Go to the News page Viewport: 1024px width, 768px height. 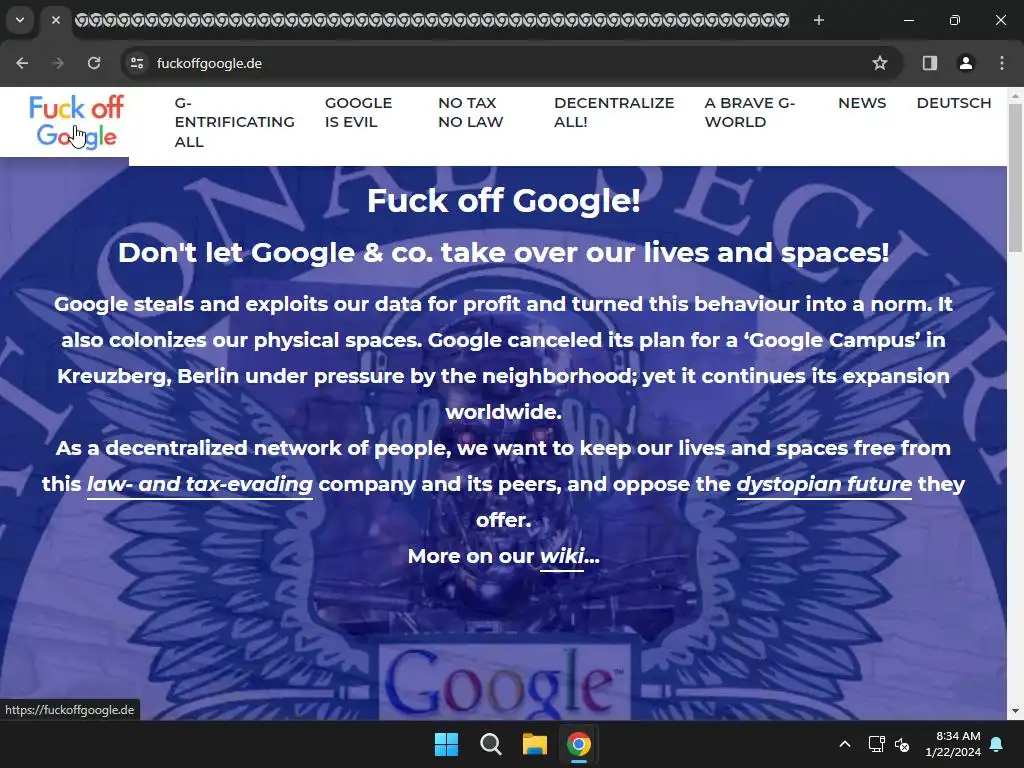(862, 103)
